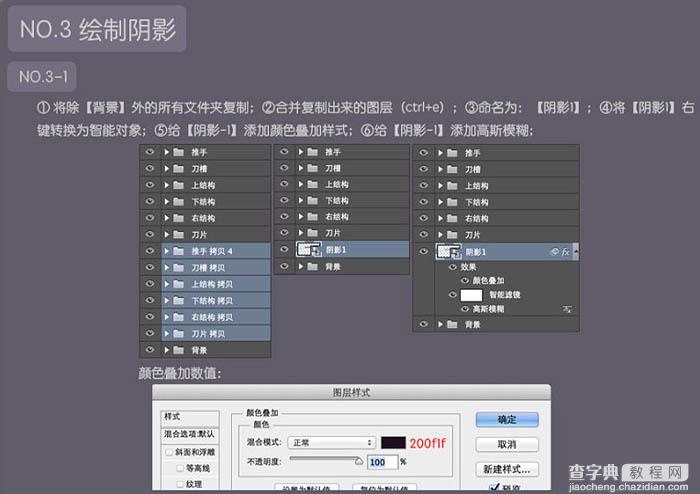Click the folder icon of 刀片 拷贝
The height and width of the screenshot is (494, 700).
coord(179,334)
